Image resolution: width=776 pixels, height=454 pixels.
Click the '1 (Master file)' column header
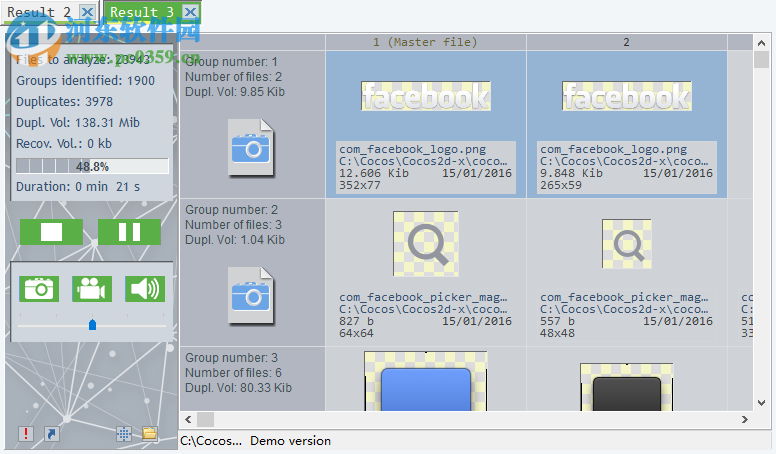point(426,42)
